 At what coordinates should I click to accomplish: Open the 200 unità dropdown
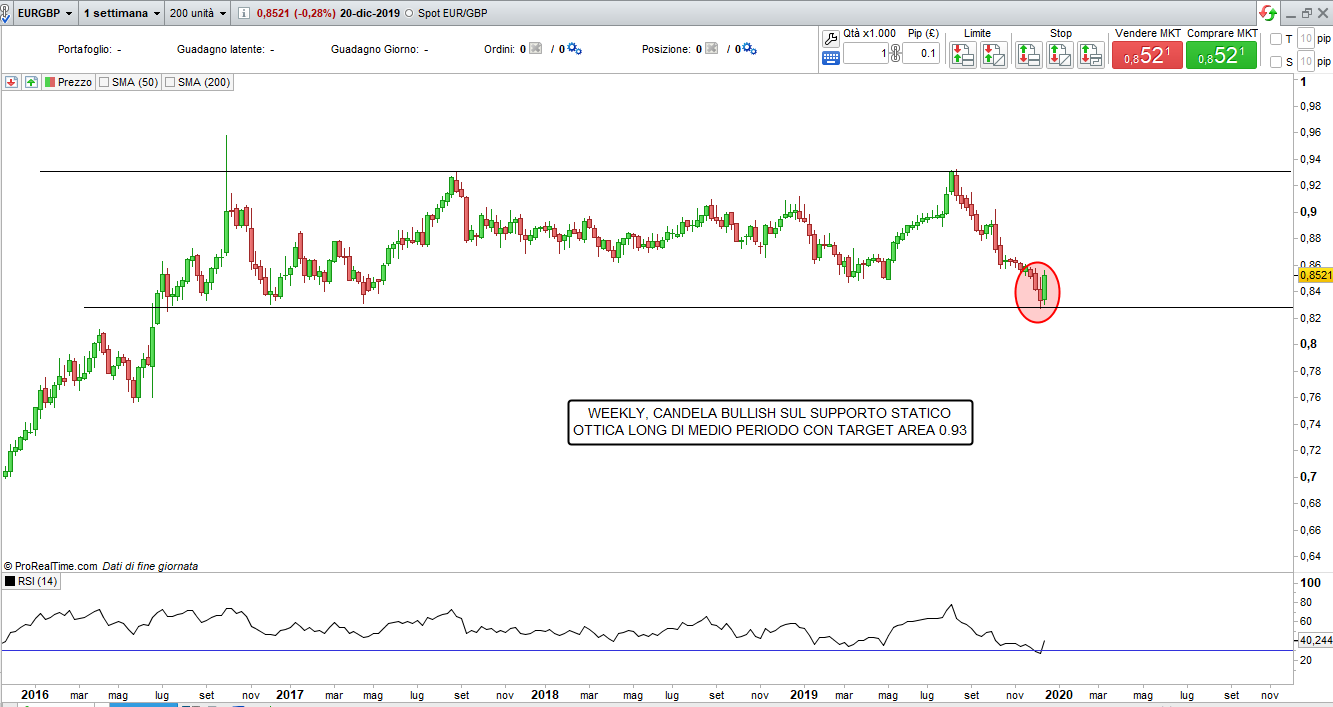pyautogui.click(x=198, y=14)
